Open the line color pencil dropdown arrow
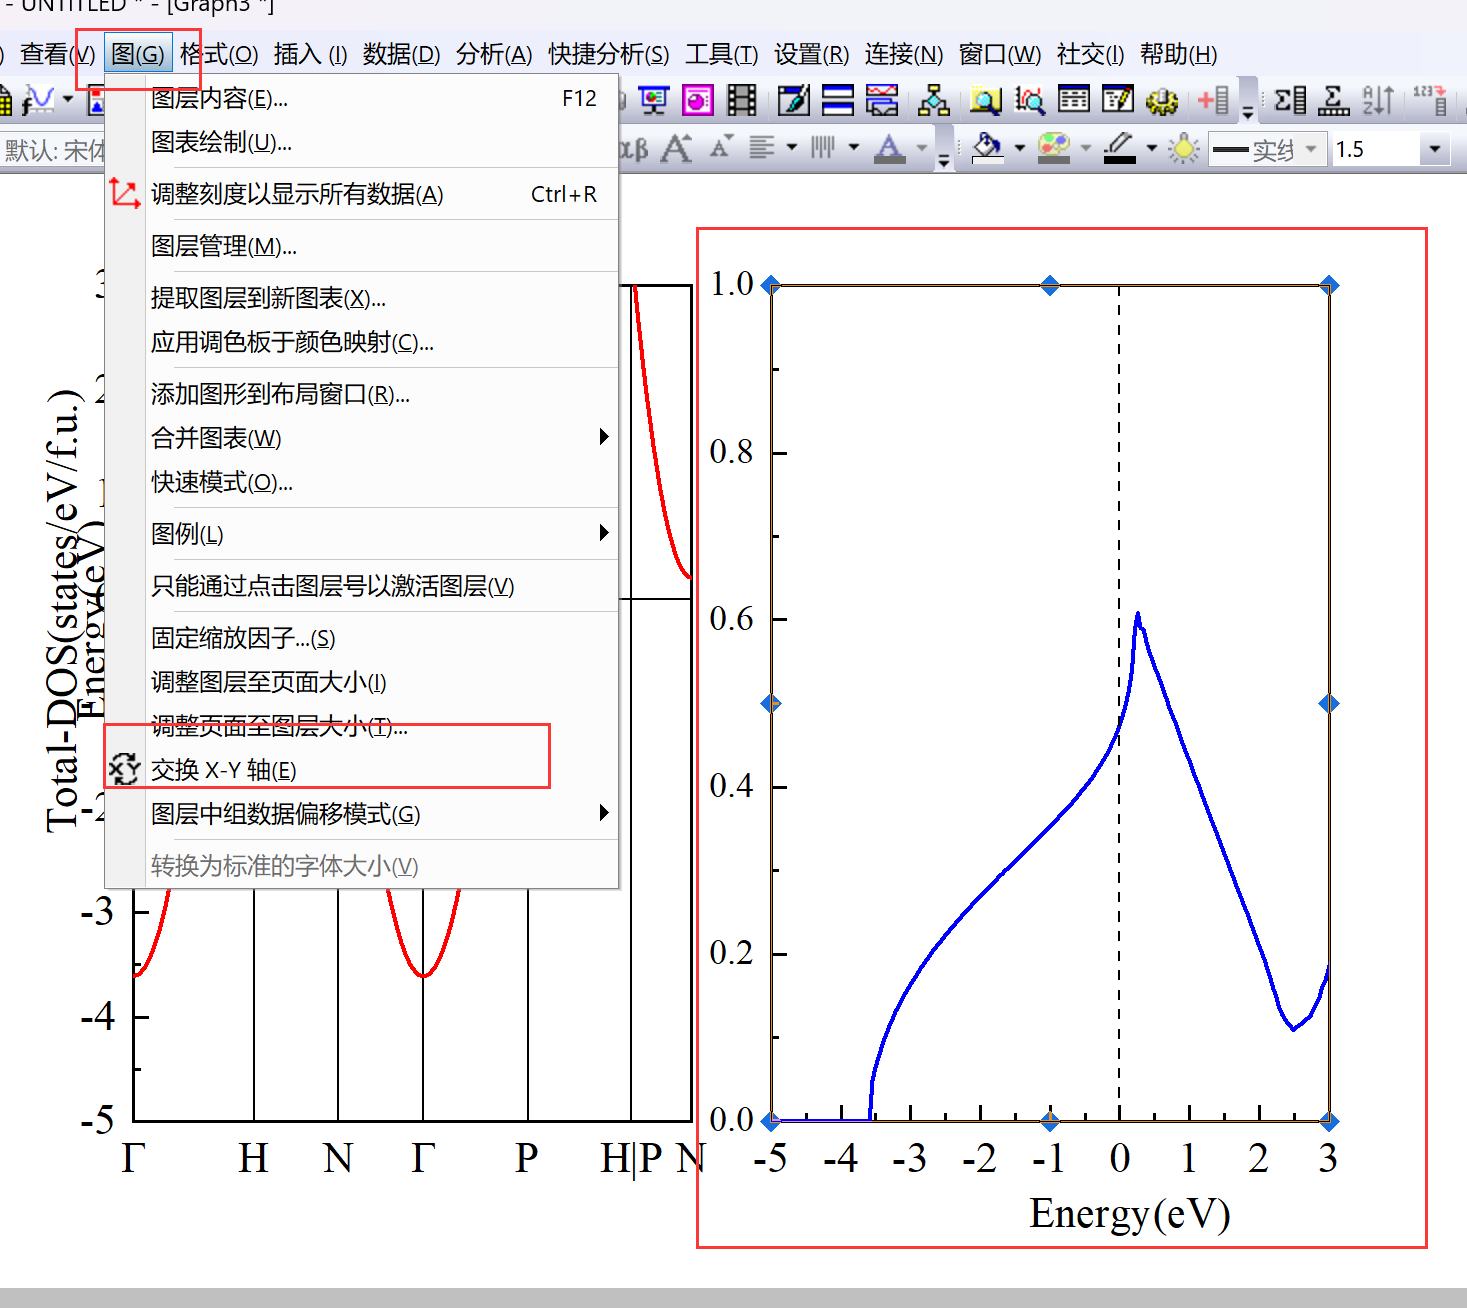Image resolution: width=1467 pixels, height=1308 pixels. 1152,148
